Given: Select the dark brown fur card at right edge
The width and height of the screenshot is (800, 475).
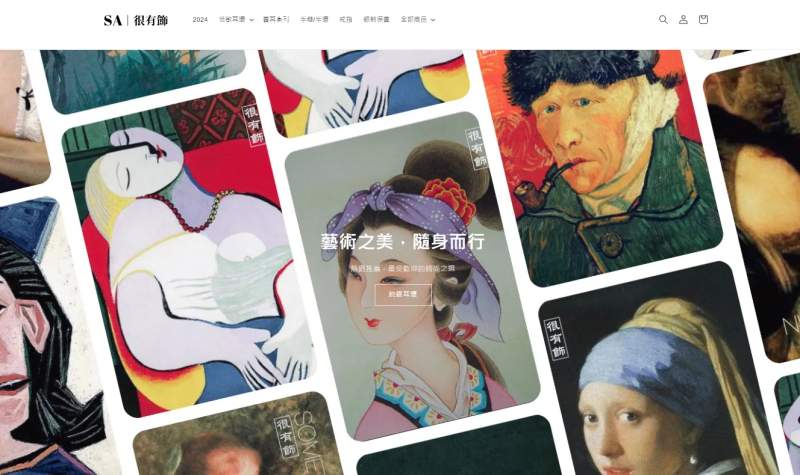Looking at the screenshot, I should click(x=753, y=204).
